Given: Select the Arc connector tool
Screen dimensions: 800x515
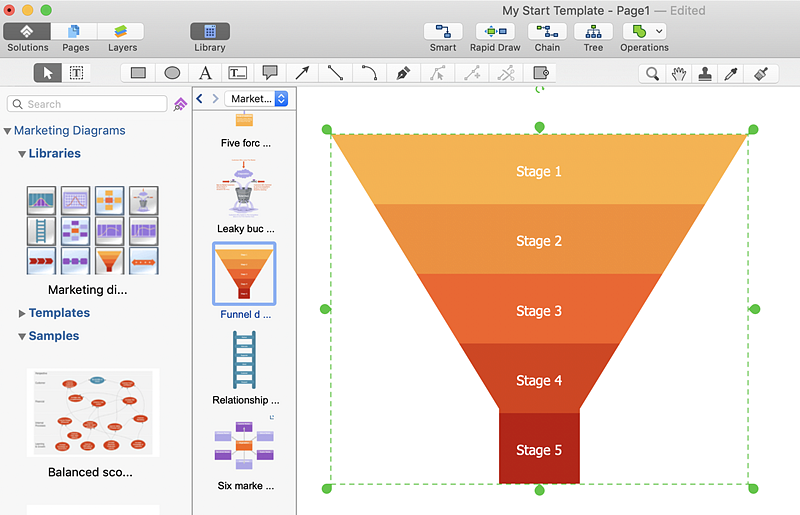Looking at the screenshot, I should [x=369, y=73].
